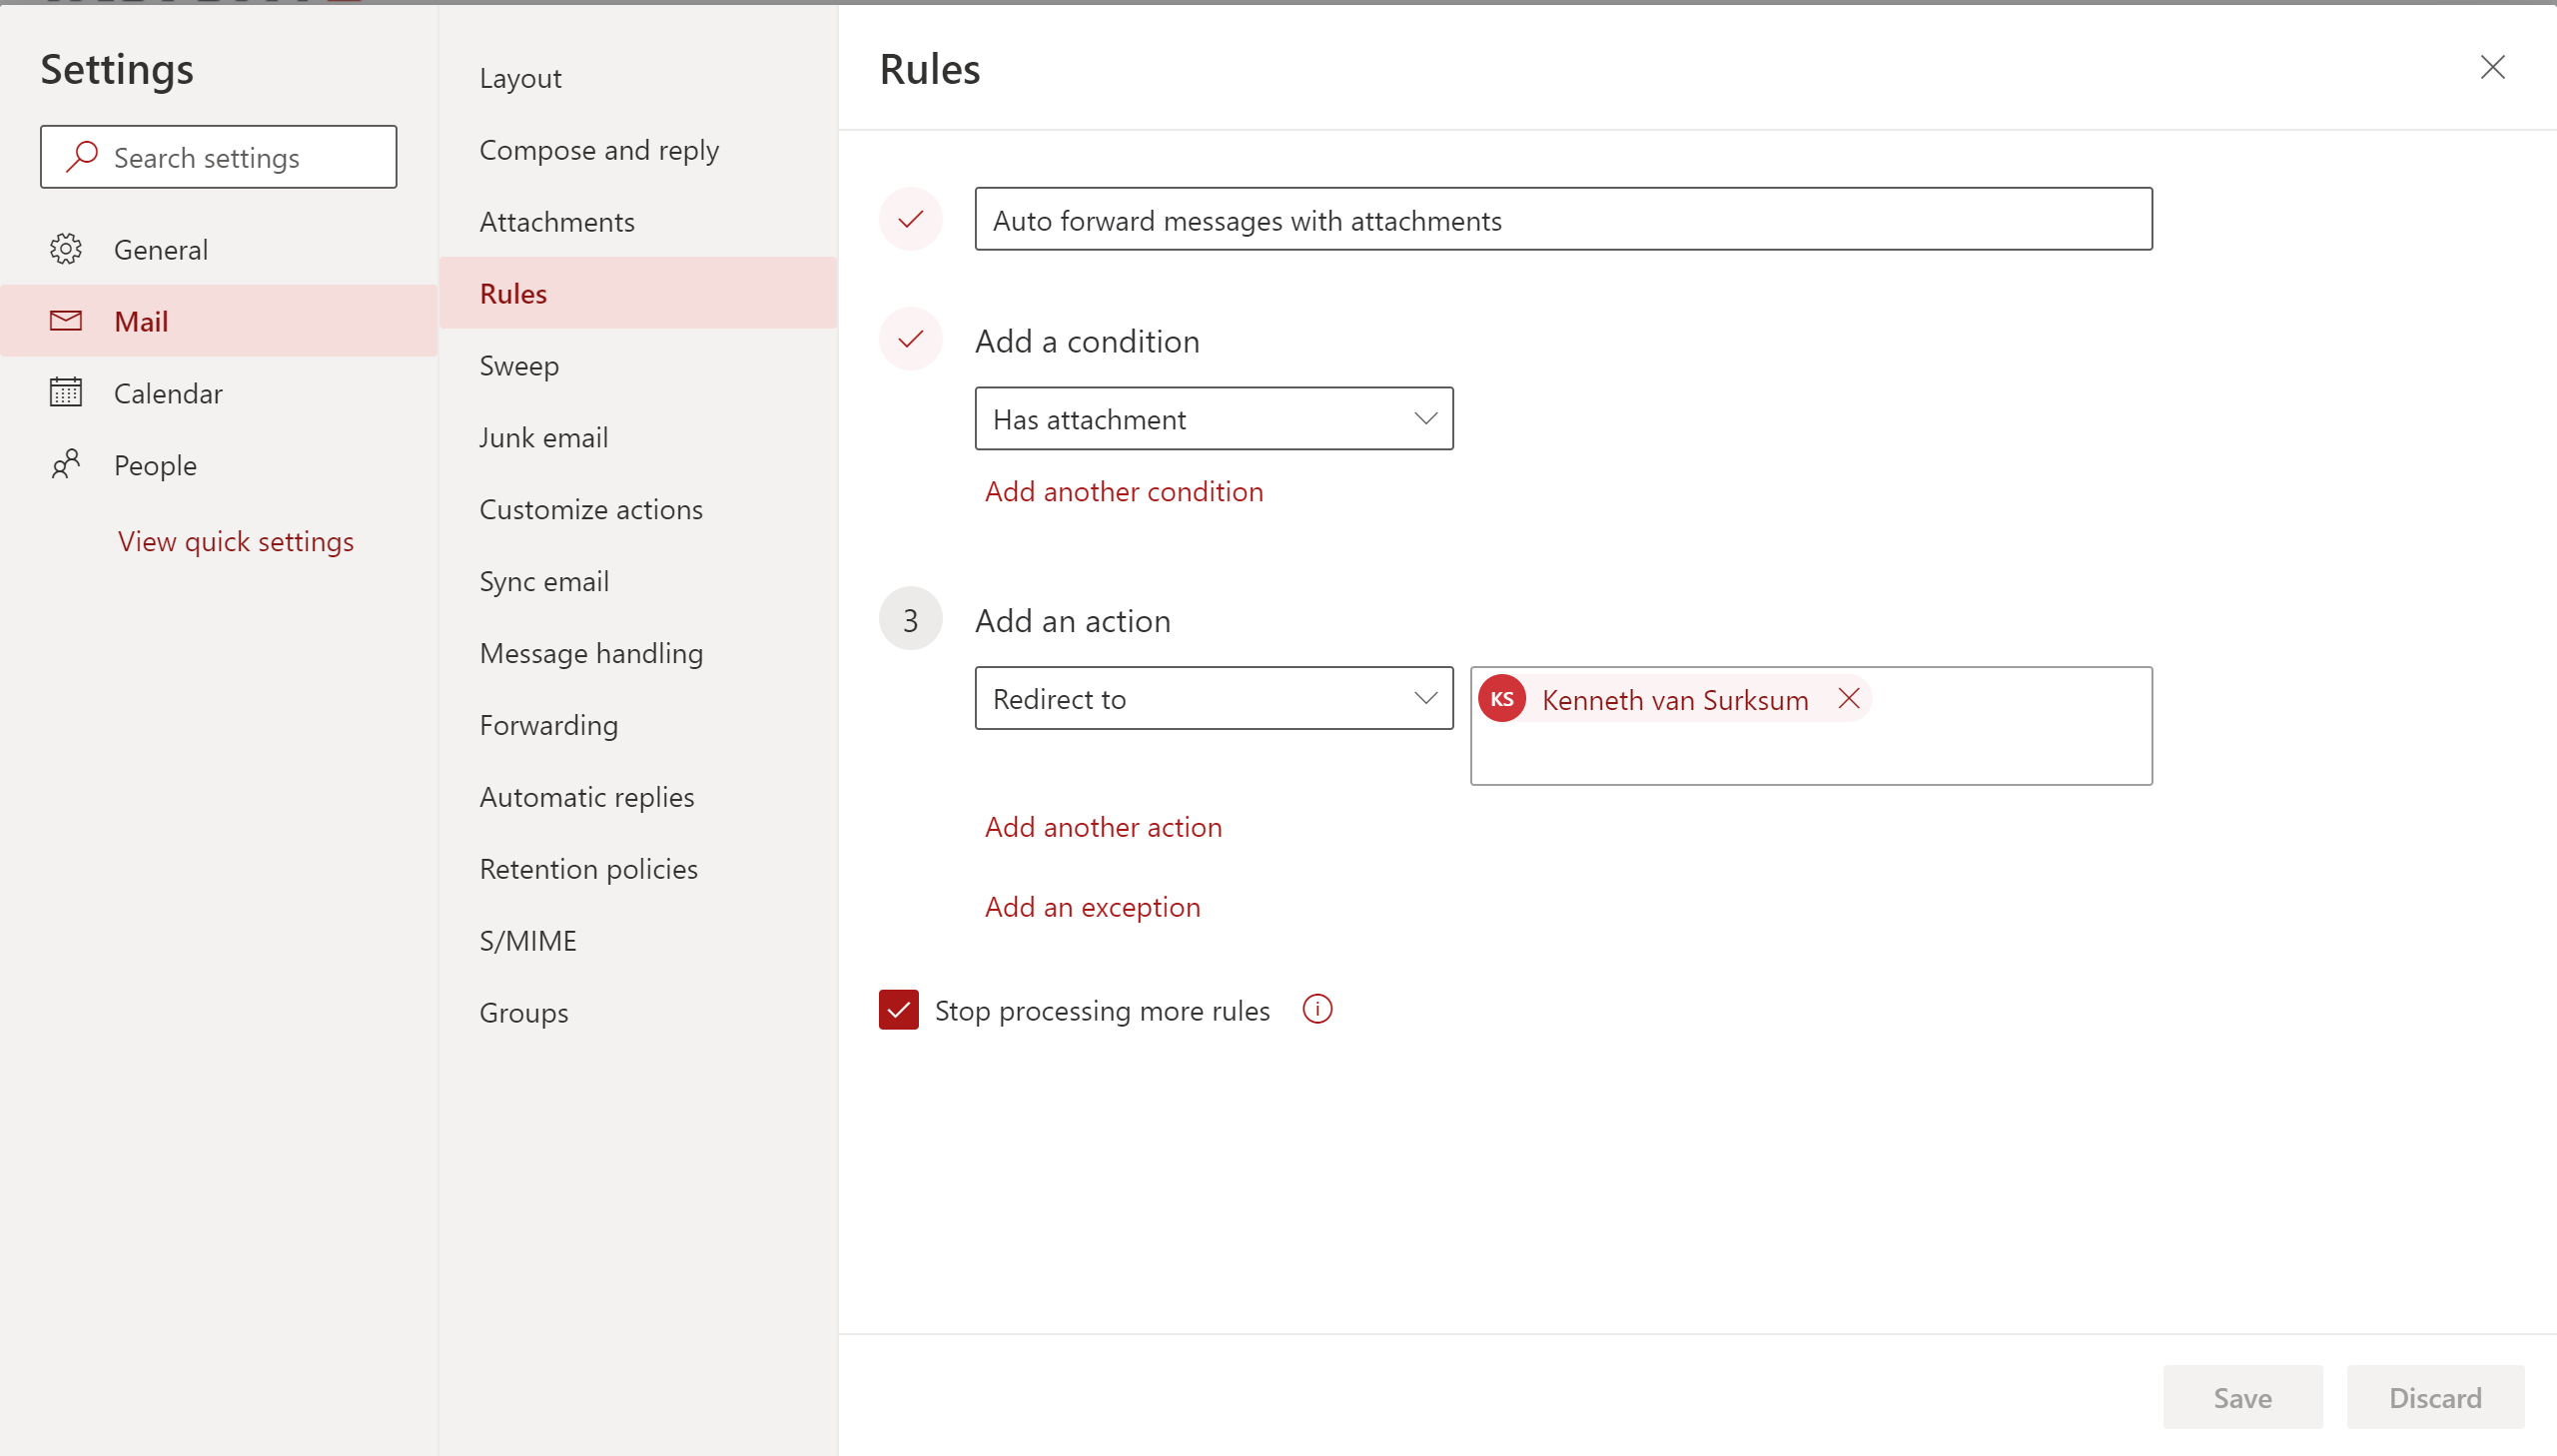Open Automatic replies settings
This screenshot has width=2557, height=1456.
638,797
